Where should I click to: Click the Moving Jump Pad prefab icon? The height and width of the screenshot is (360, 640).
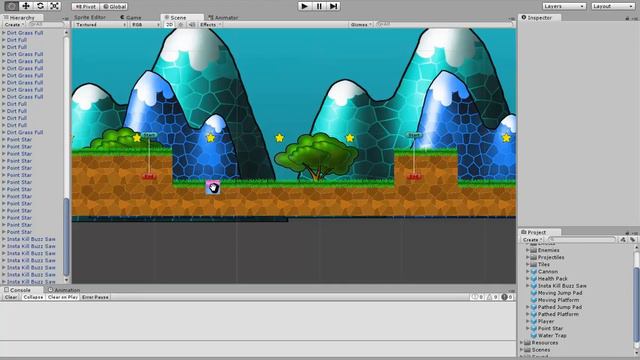533,293
